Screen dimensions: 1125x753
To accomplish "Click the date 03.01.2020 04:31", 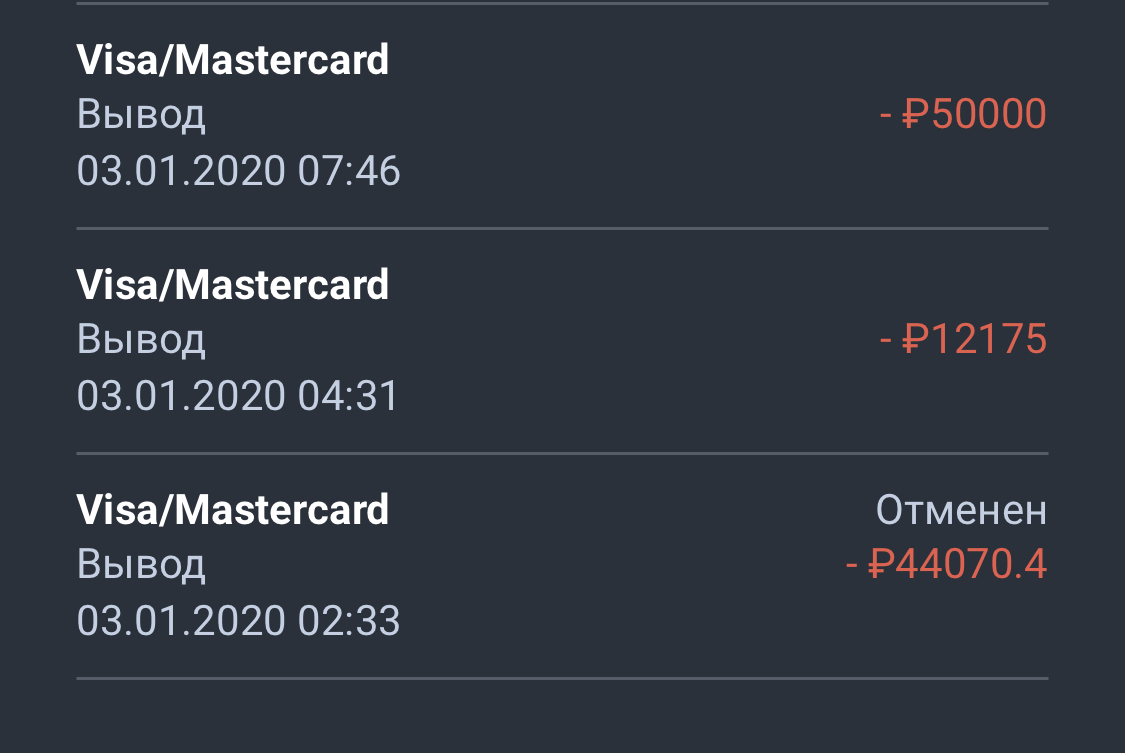I will tap(237, 396).
